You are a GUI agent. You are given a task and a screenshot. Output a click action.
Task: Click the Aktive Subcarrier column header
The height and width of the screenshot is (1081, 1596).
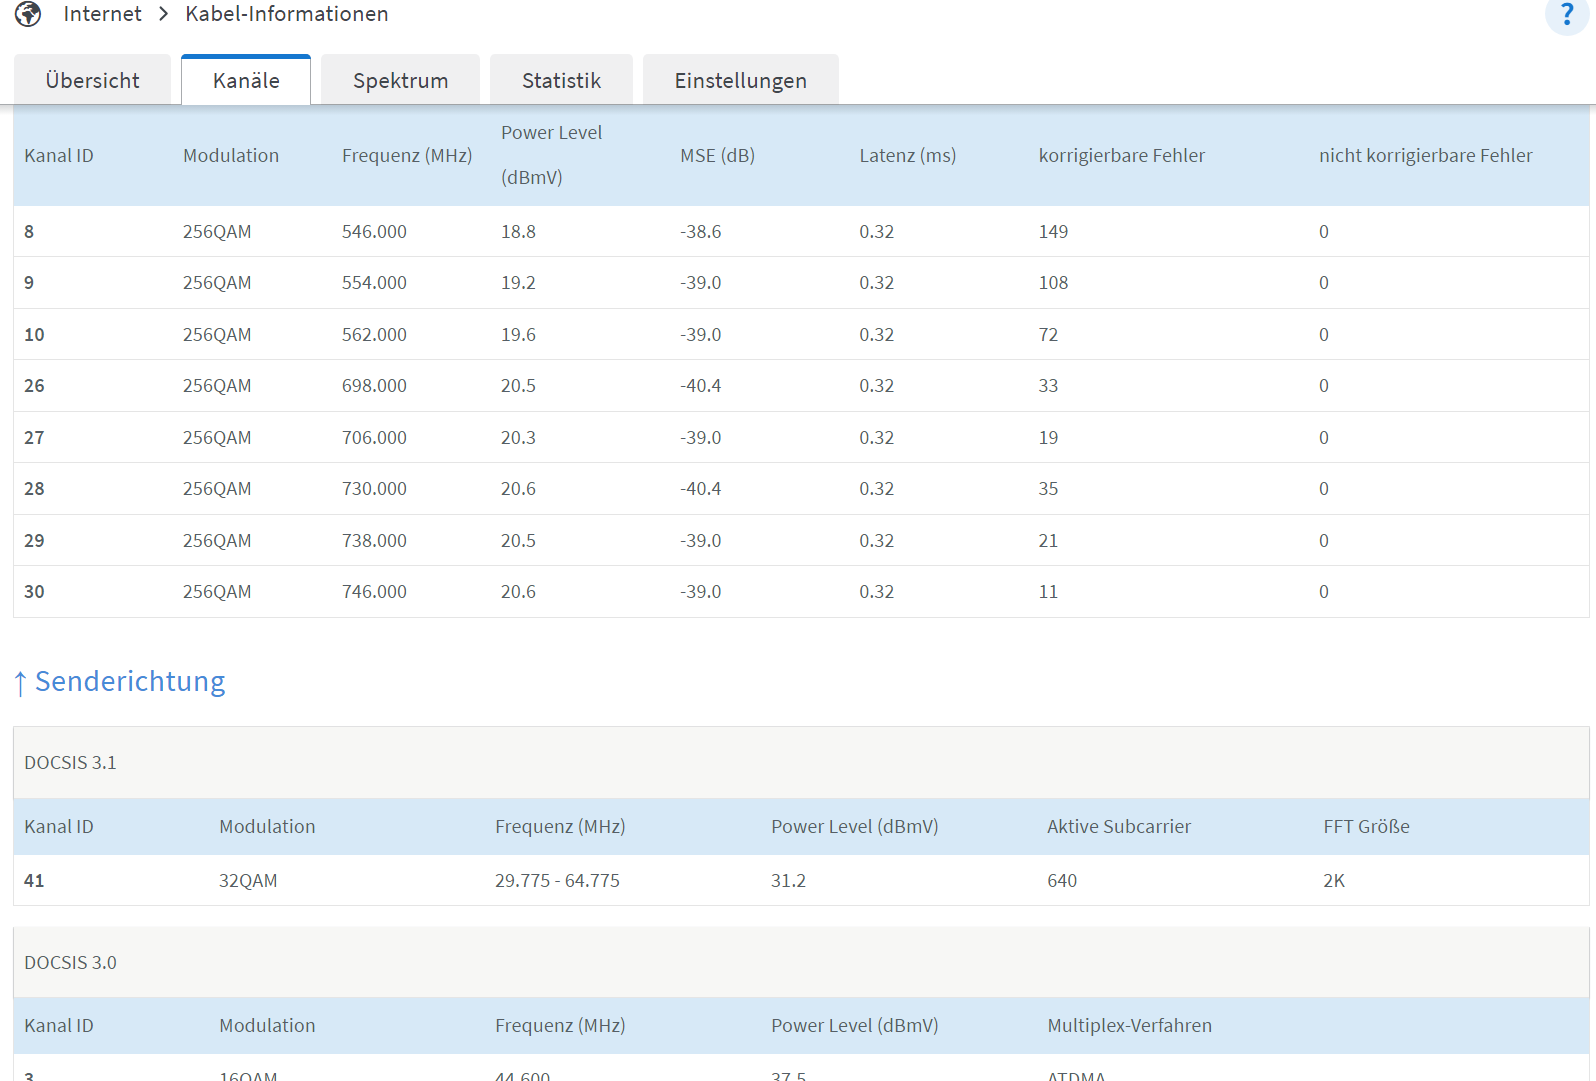coord(1119,826)
